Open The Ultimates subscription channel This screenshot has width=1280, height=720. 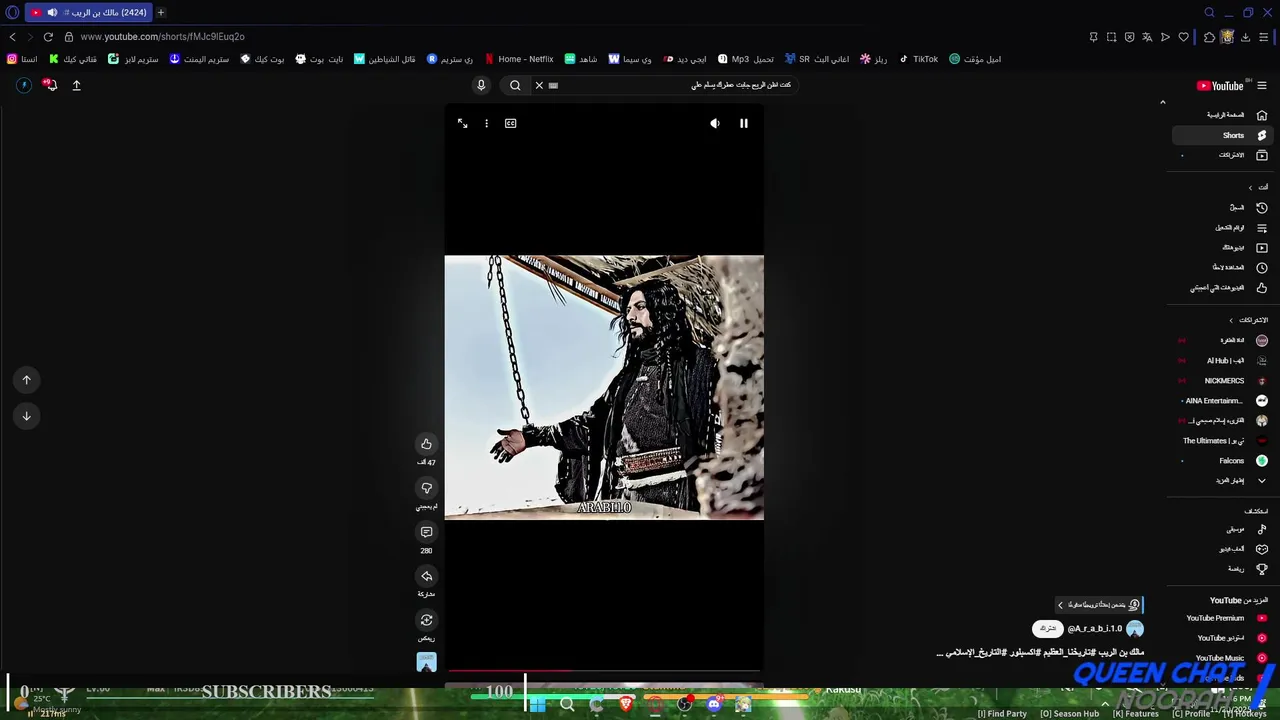pyautogui.click(x=1225, y=440)
